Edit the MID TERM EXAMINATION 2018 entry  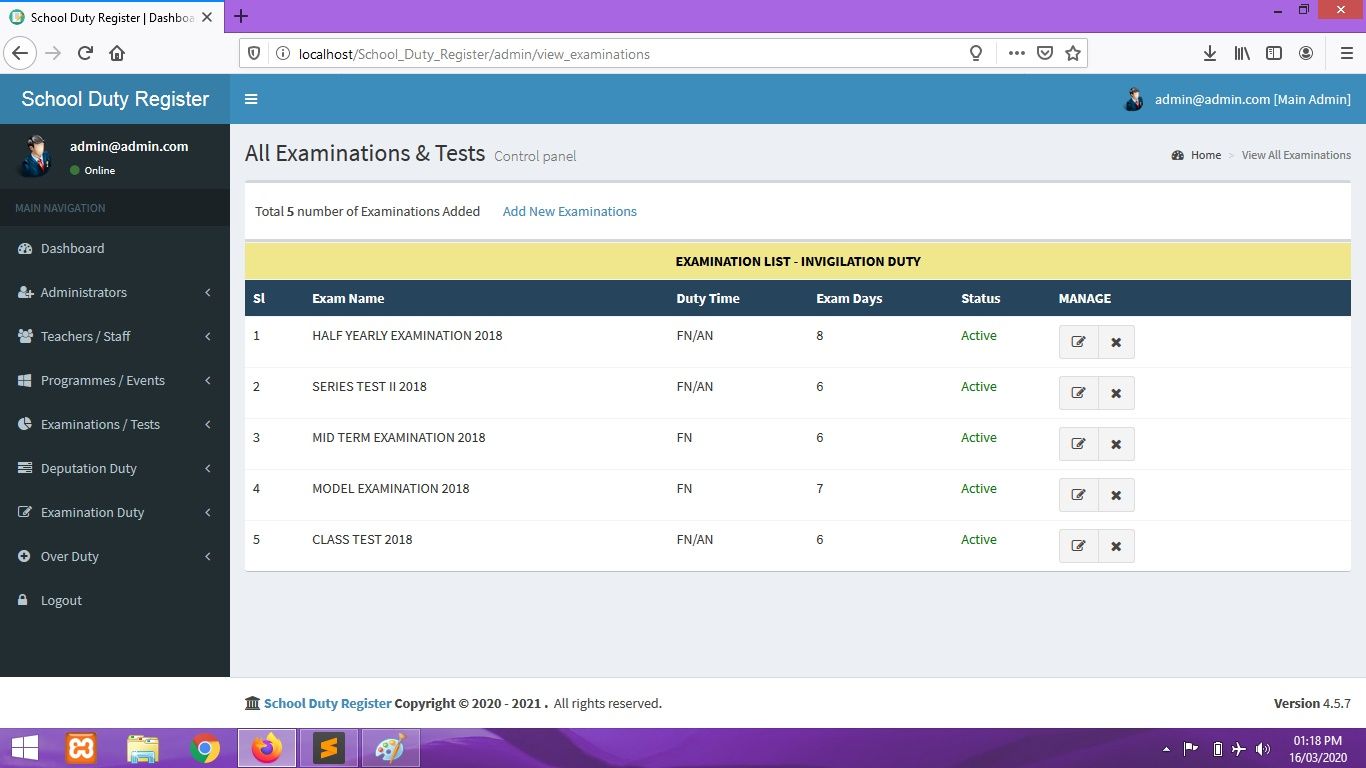[1078, 444]
